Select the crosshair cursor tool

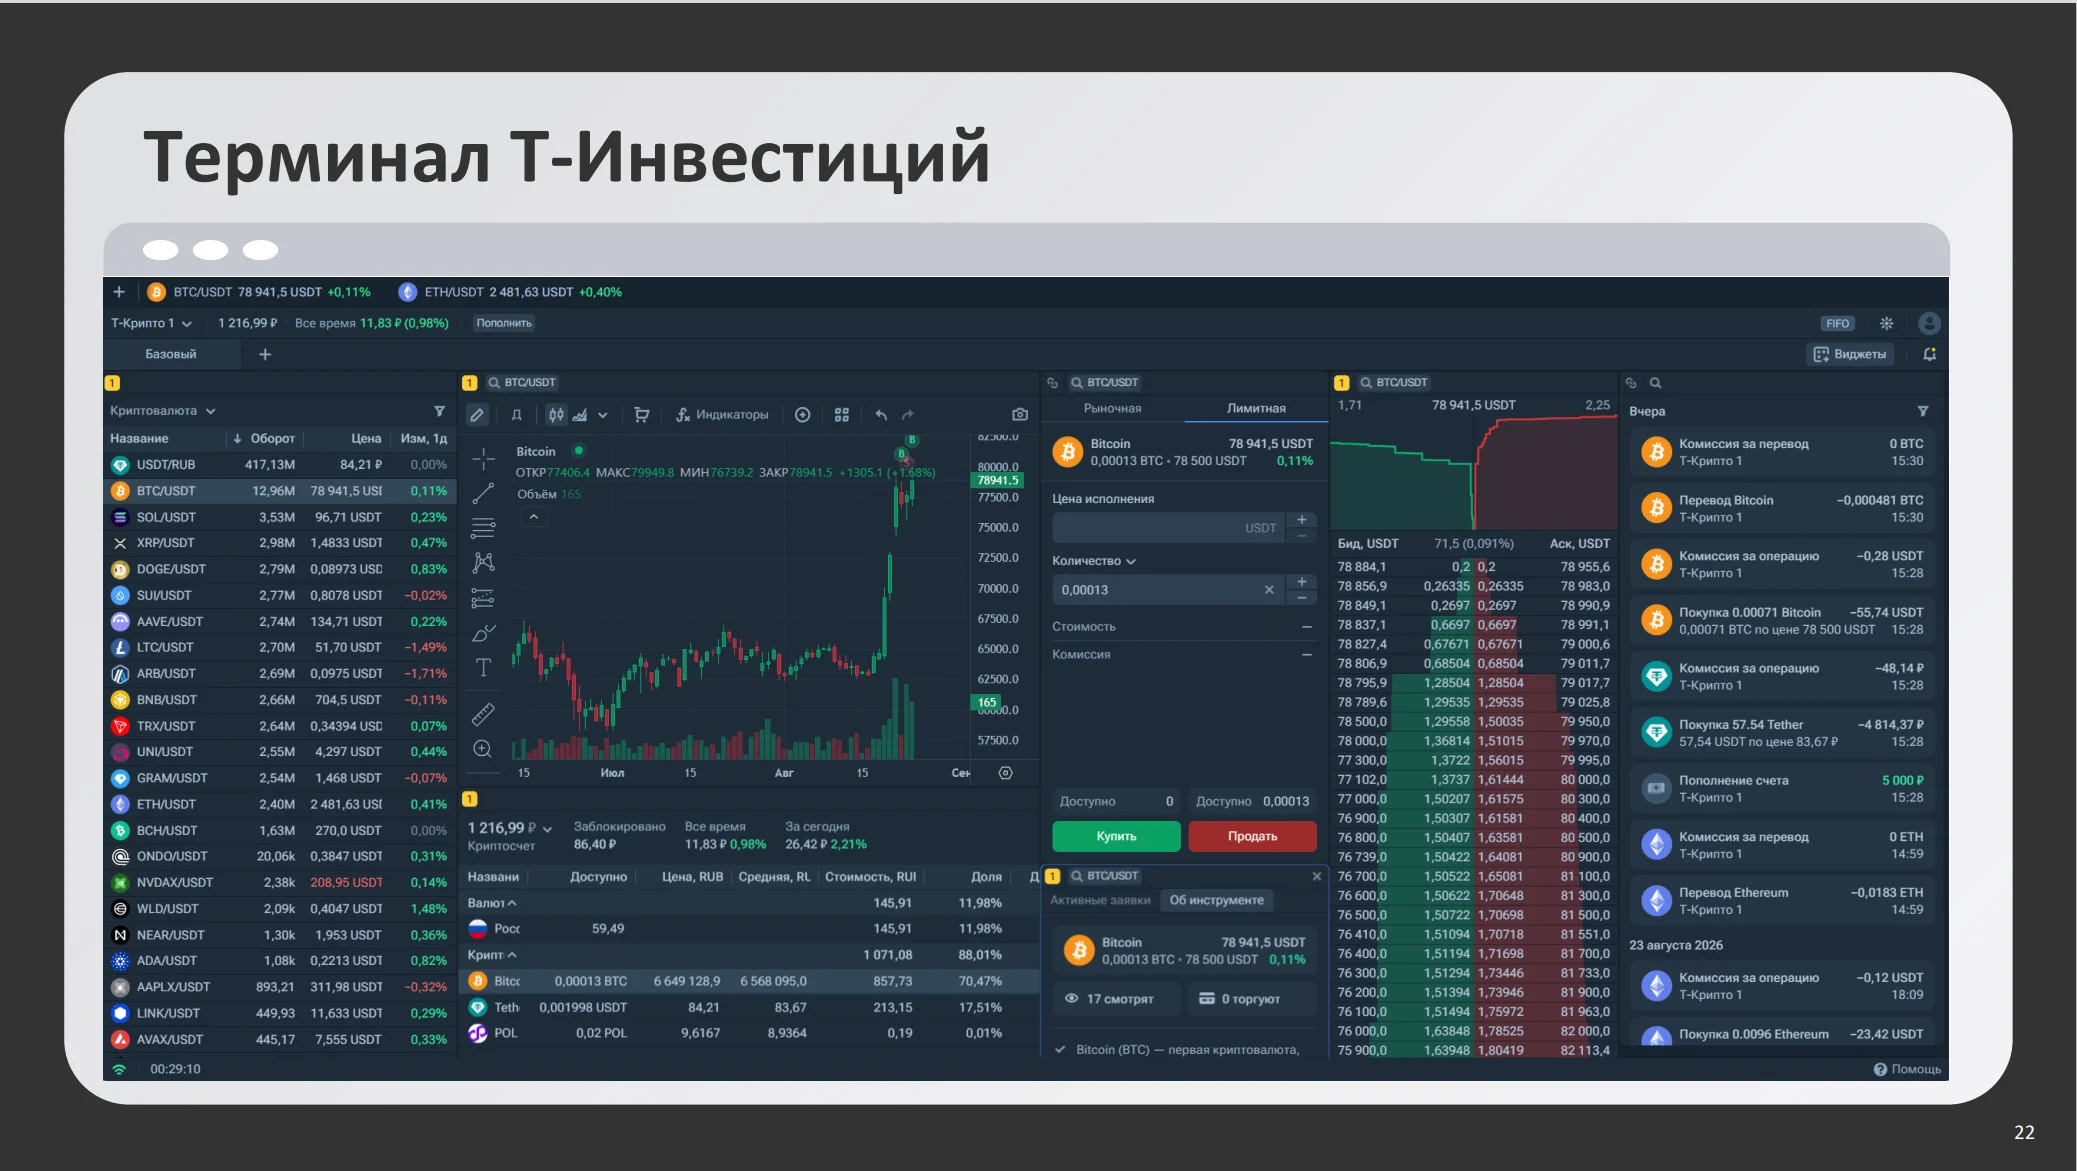coord(483,459)
